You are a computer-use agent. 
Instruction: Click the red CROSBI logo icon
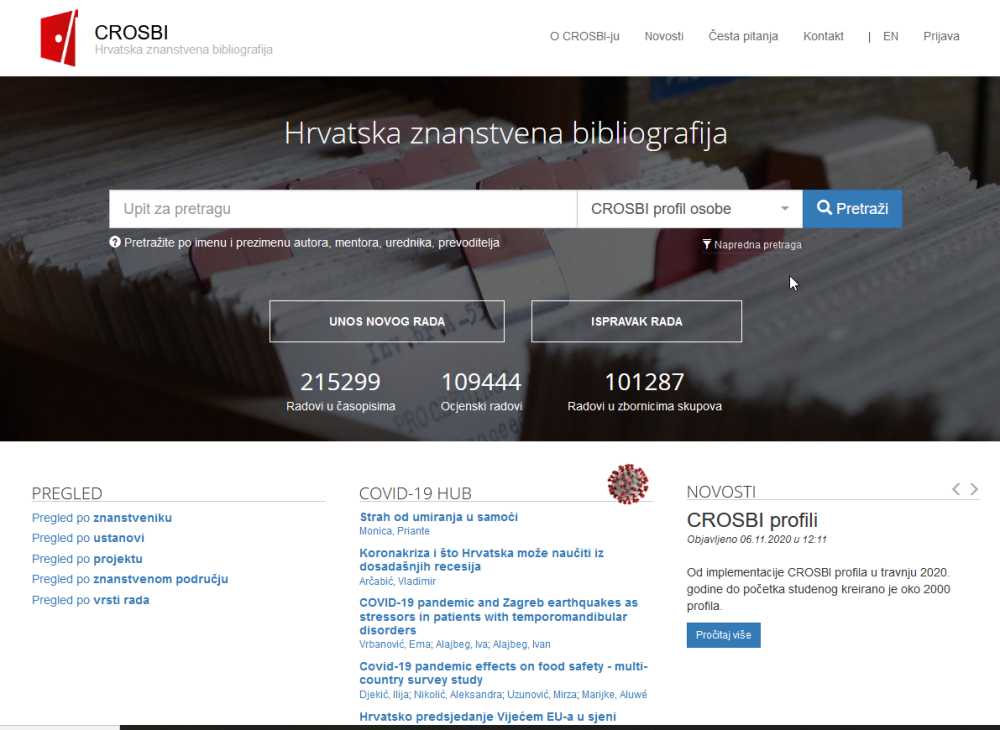click(59, 38)
